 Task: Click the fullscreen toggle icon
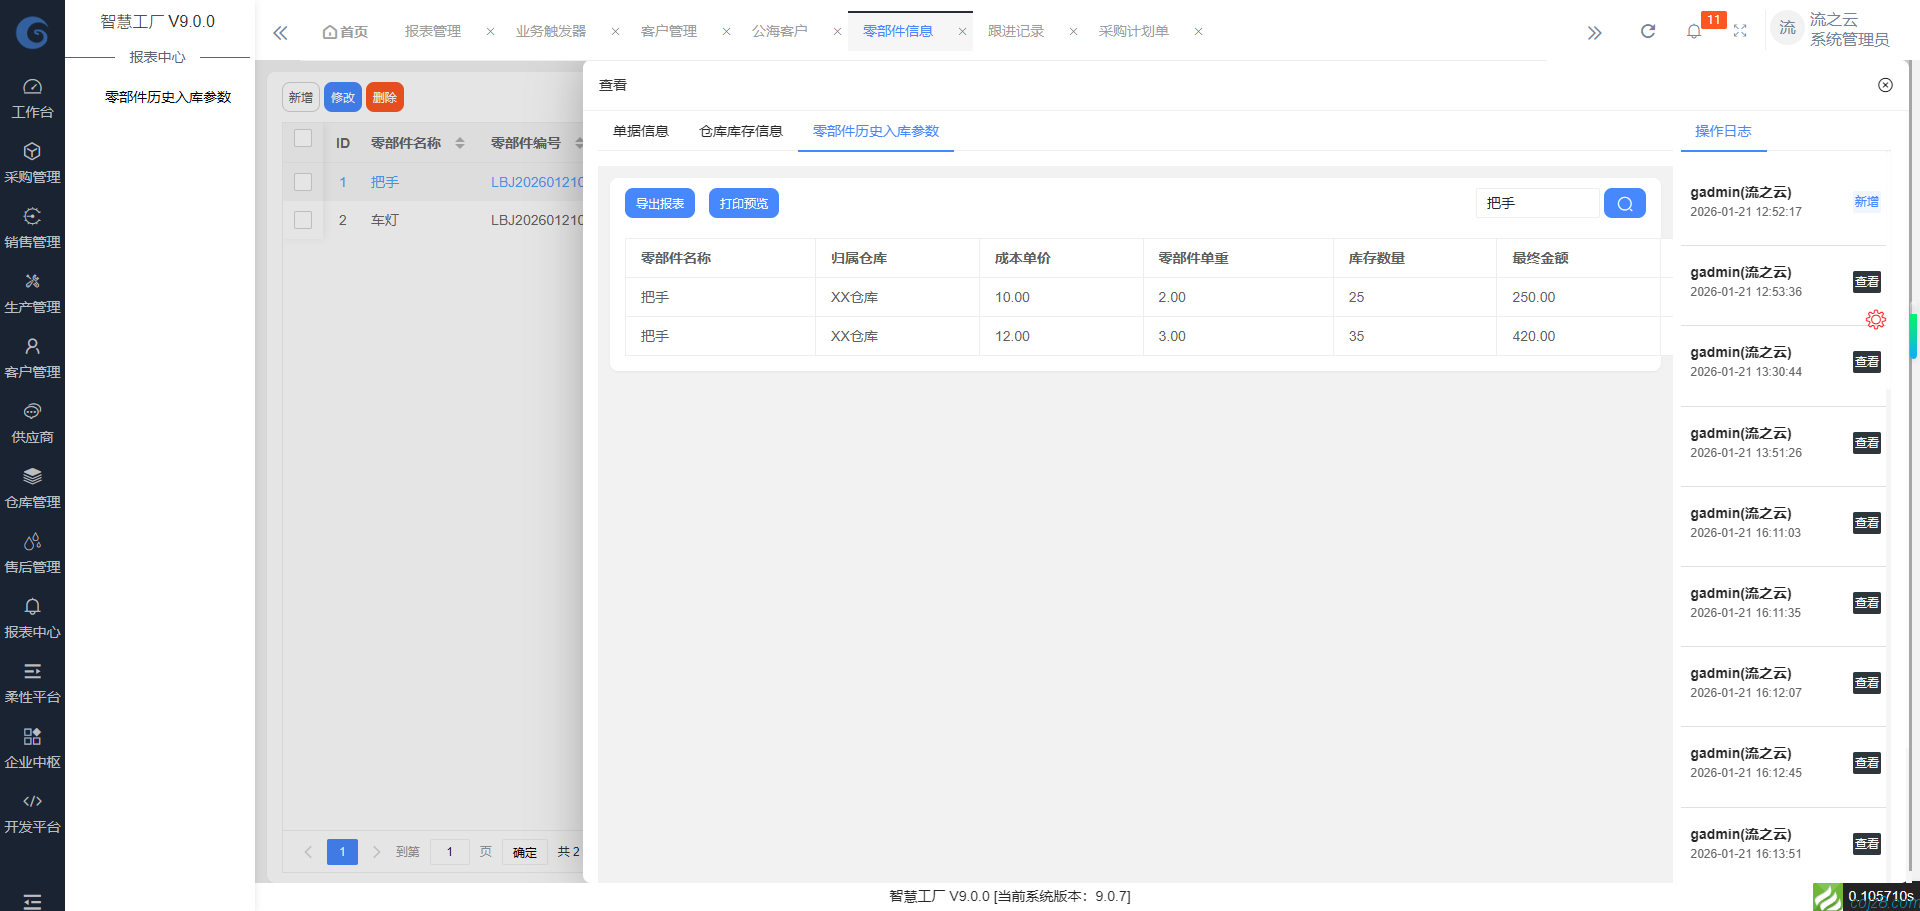tap(1740, 31)
